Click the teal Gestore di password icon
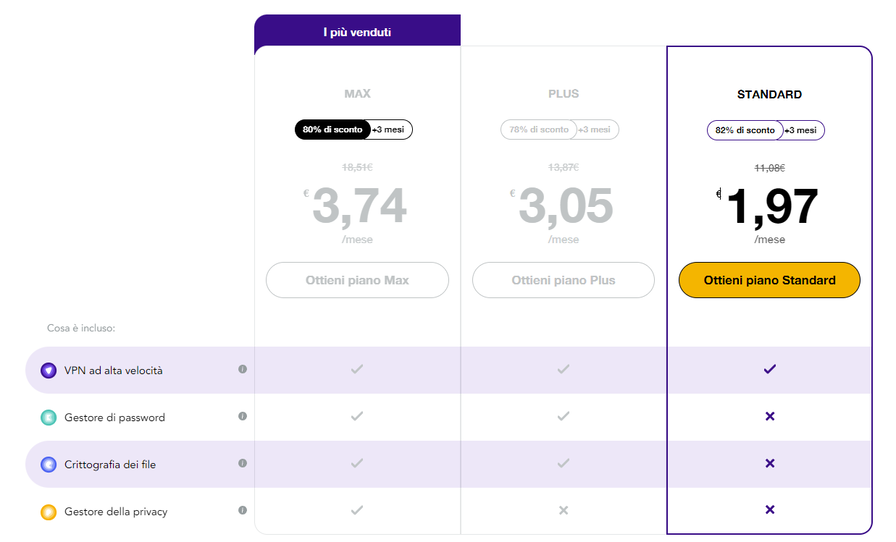The height and width of the screenshot is (542, 896). (x=49, y=417)
